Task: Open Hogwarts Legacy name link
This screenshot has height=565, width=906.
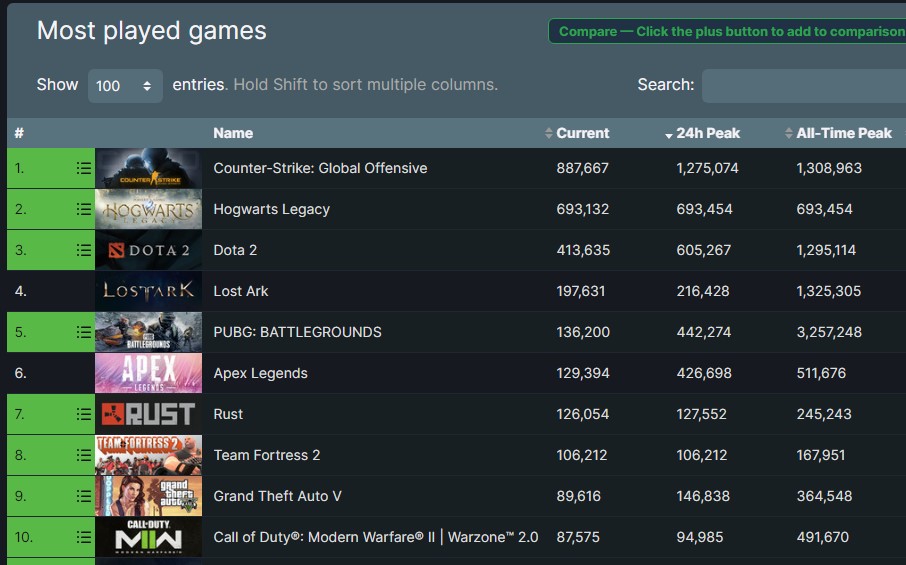Action: tap(272, 209)
